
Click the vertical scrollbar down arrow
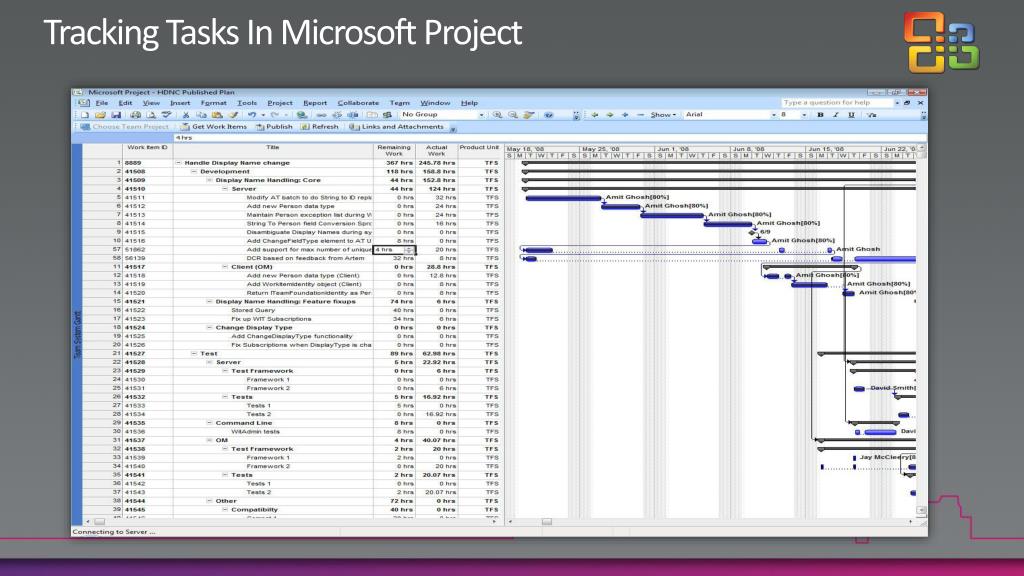[x=921, y=511]
